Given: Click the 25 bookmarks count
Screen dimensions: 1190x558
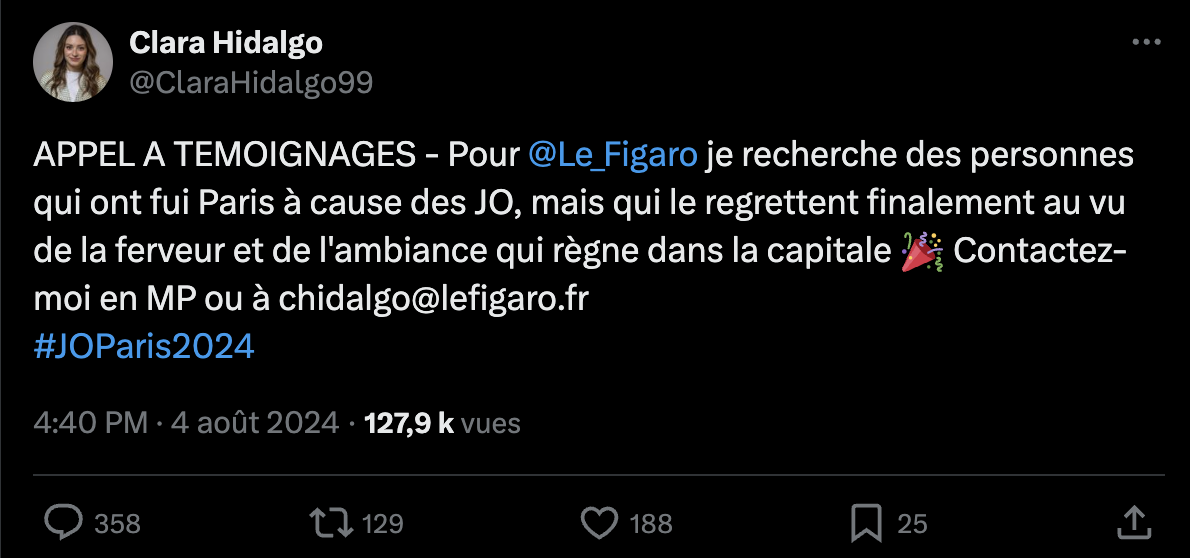Looking at the screenshot, I should [913, 524].
